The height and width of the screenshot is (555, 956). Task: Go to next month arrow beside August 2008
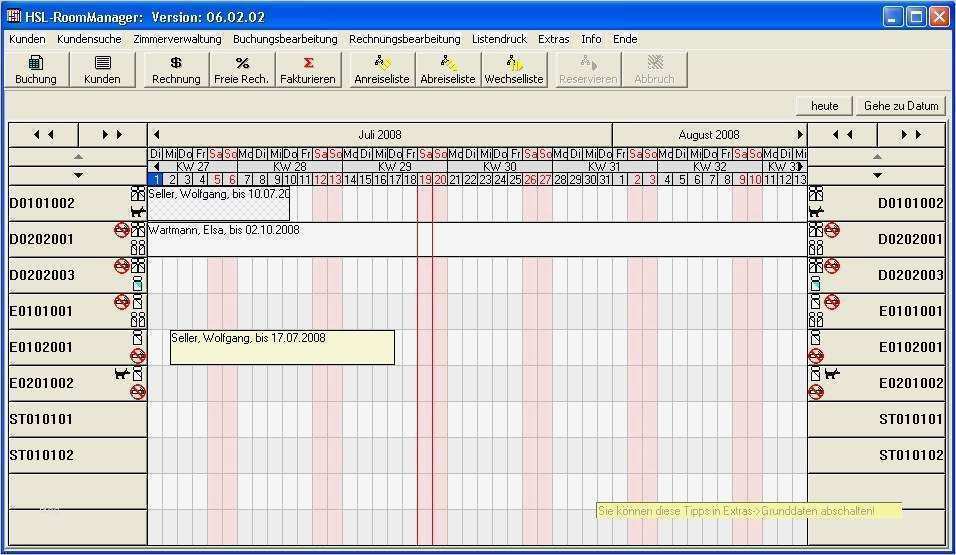point(799,135)
